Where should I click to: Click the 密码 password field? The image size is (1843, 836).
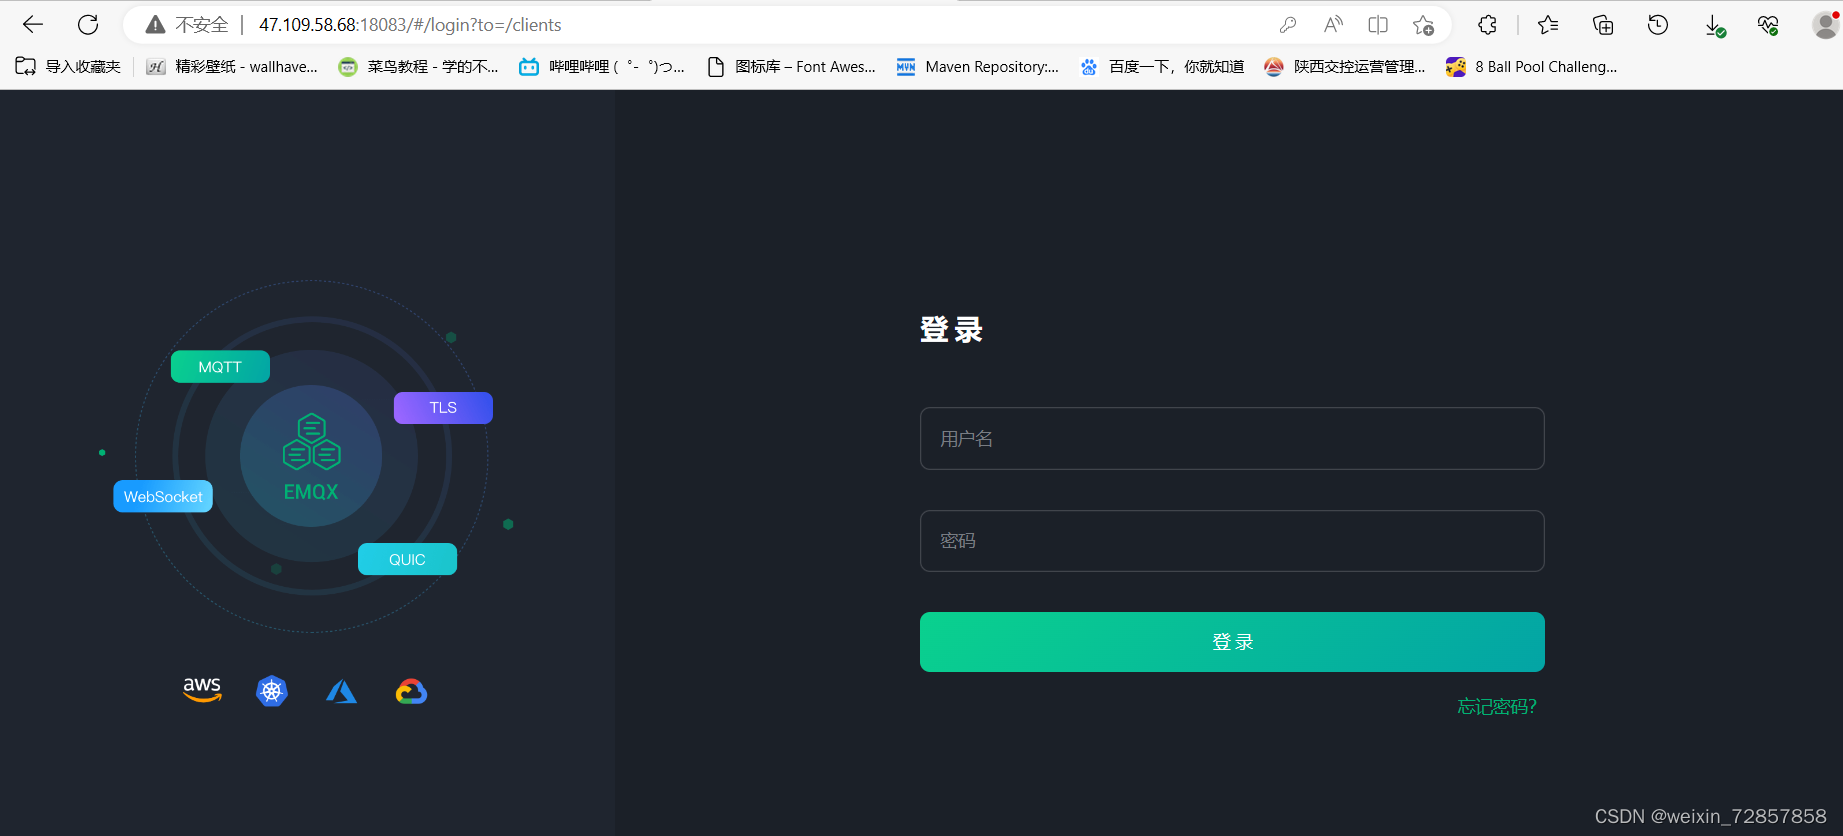(x=1232, y=541)
